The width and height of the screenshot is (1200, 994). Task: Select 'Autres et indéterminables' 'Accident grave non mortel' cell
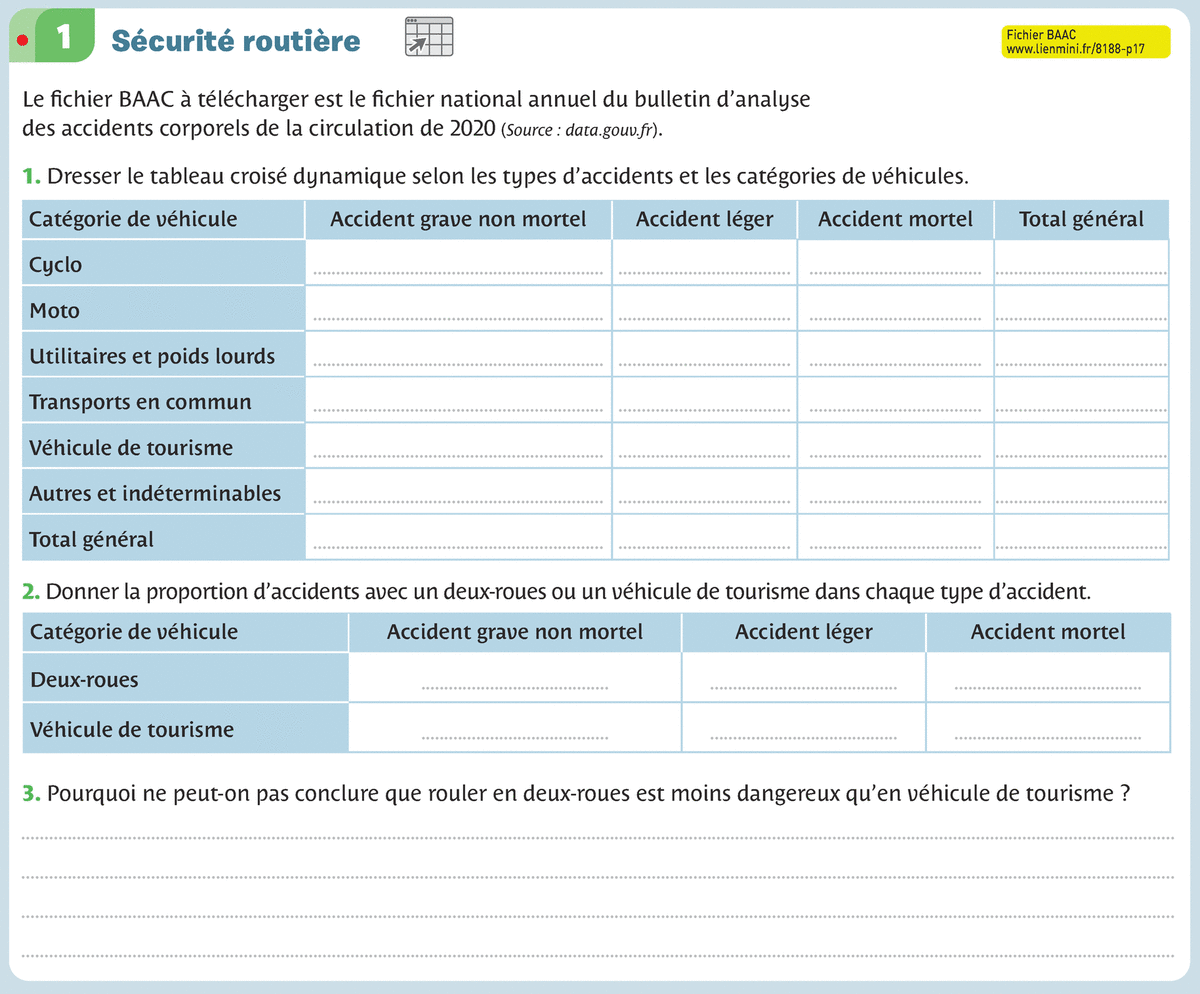[458, 492]
